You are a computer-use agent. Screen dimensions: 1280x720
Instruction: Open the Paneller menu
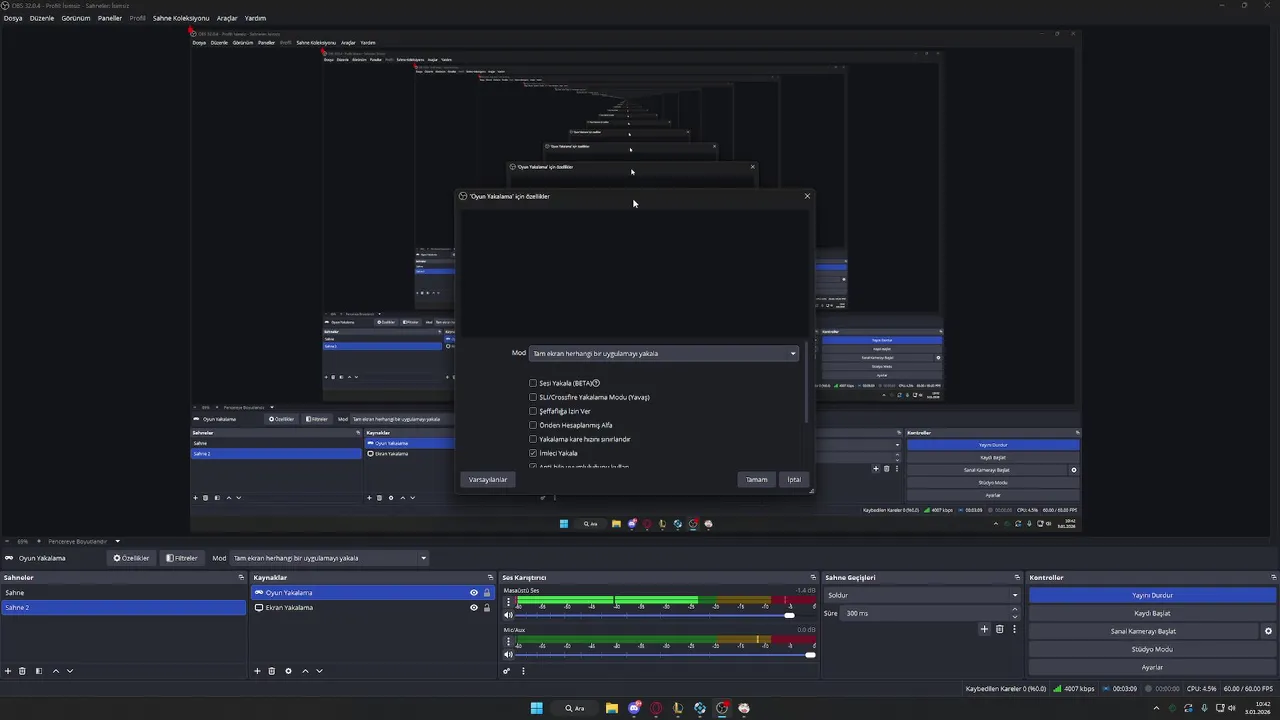click(x=110, y=18)
